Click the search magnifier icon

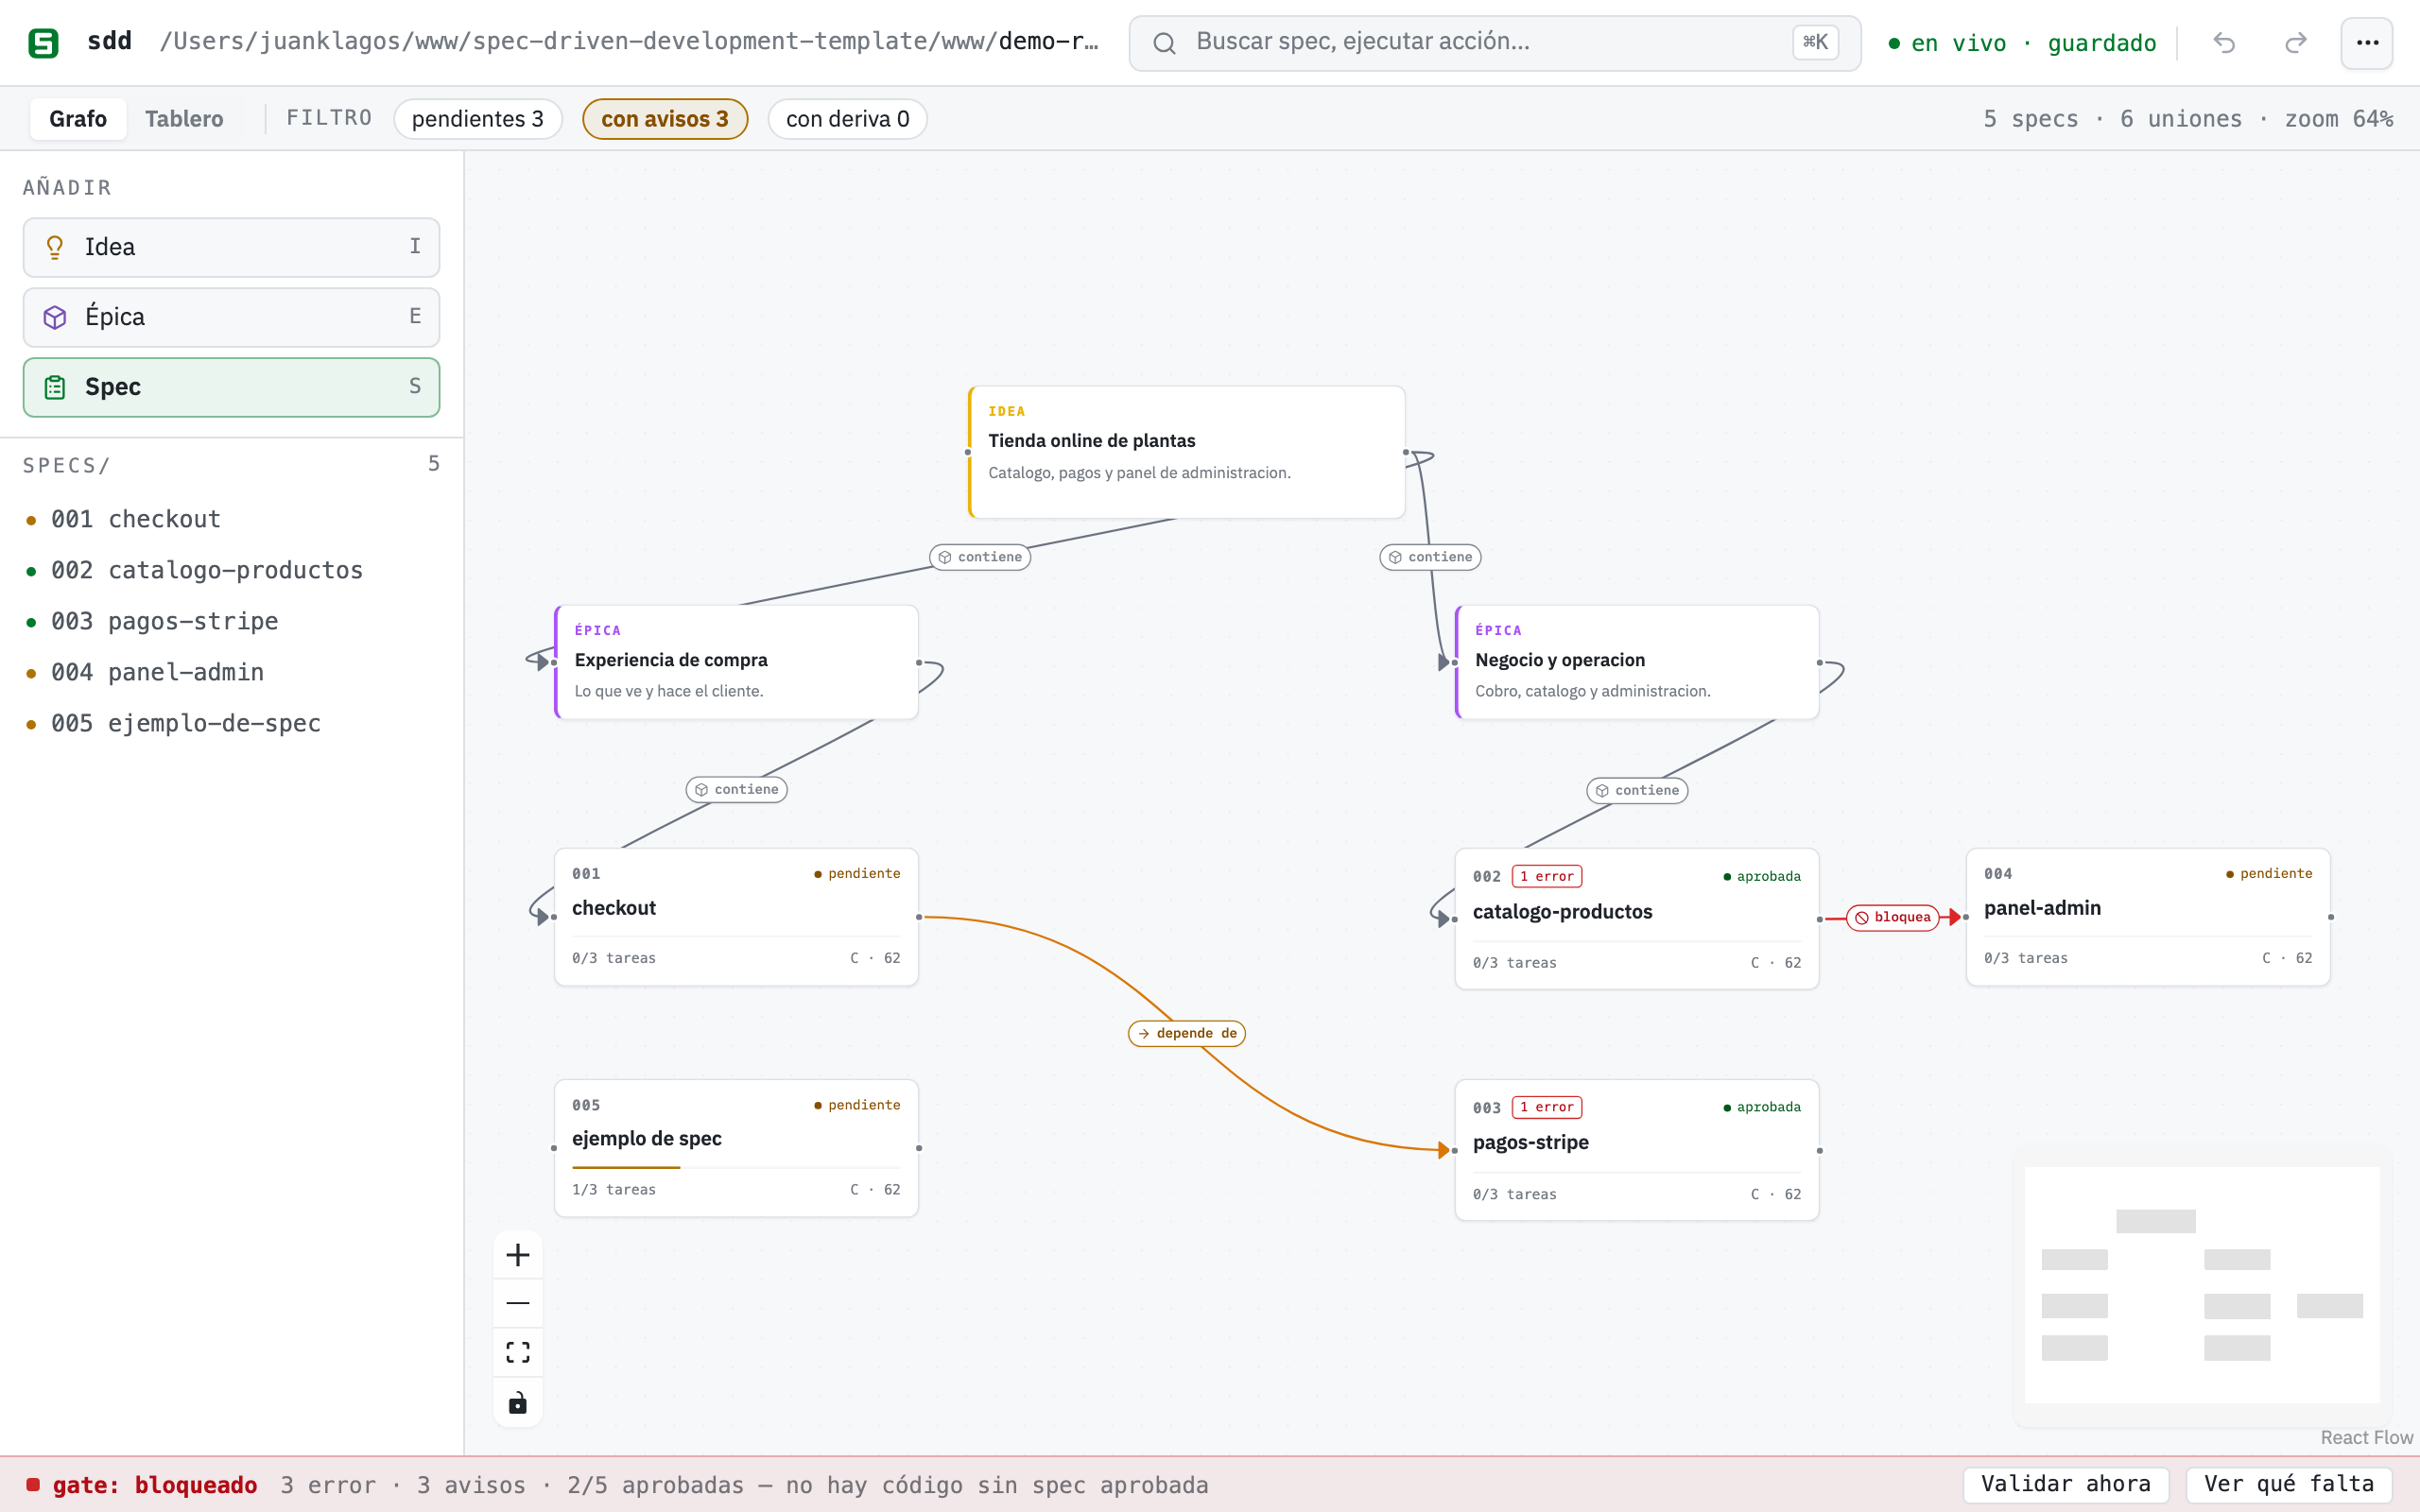tap(1164, 43)
